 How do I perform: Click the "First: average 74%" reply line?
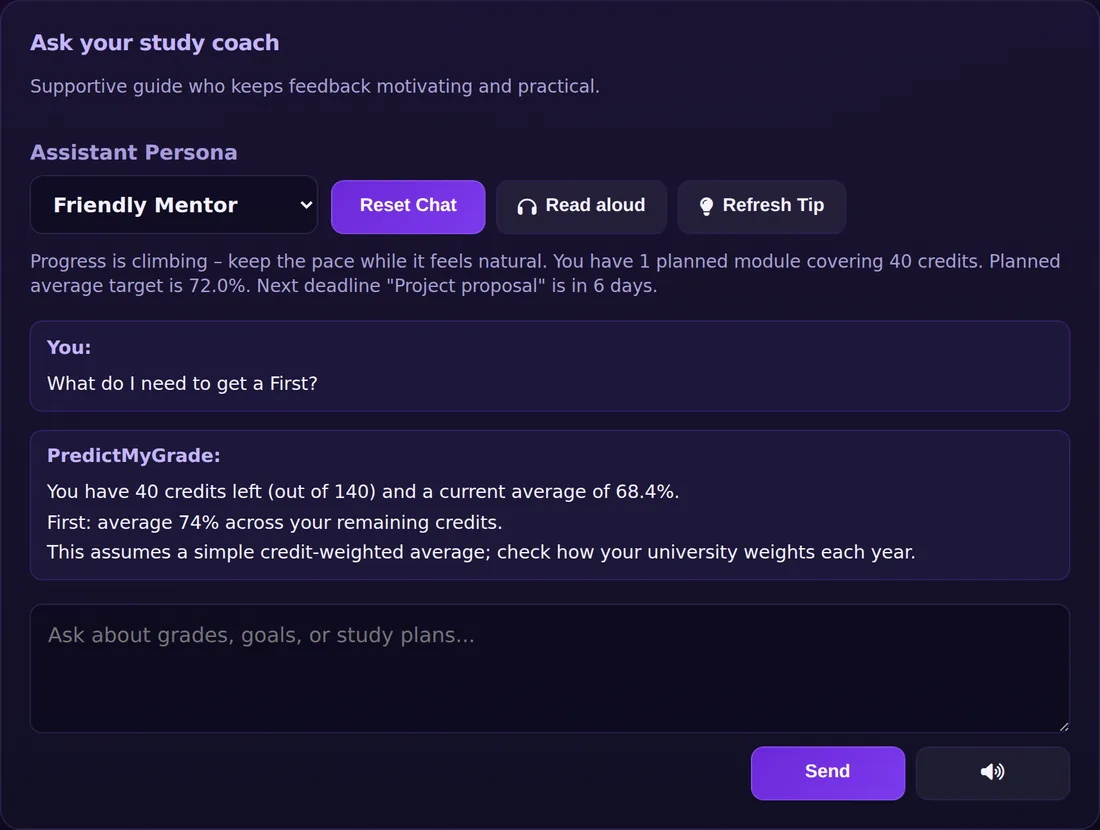click(x=274, y=522)
